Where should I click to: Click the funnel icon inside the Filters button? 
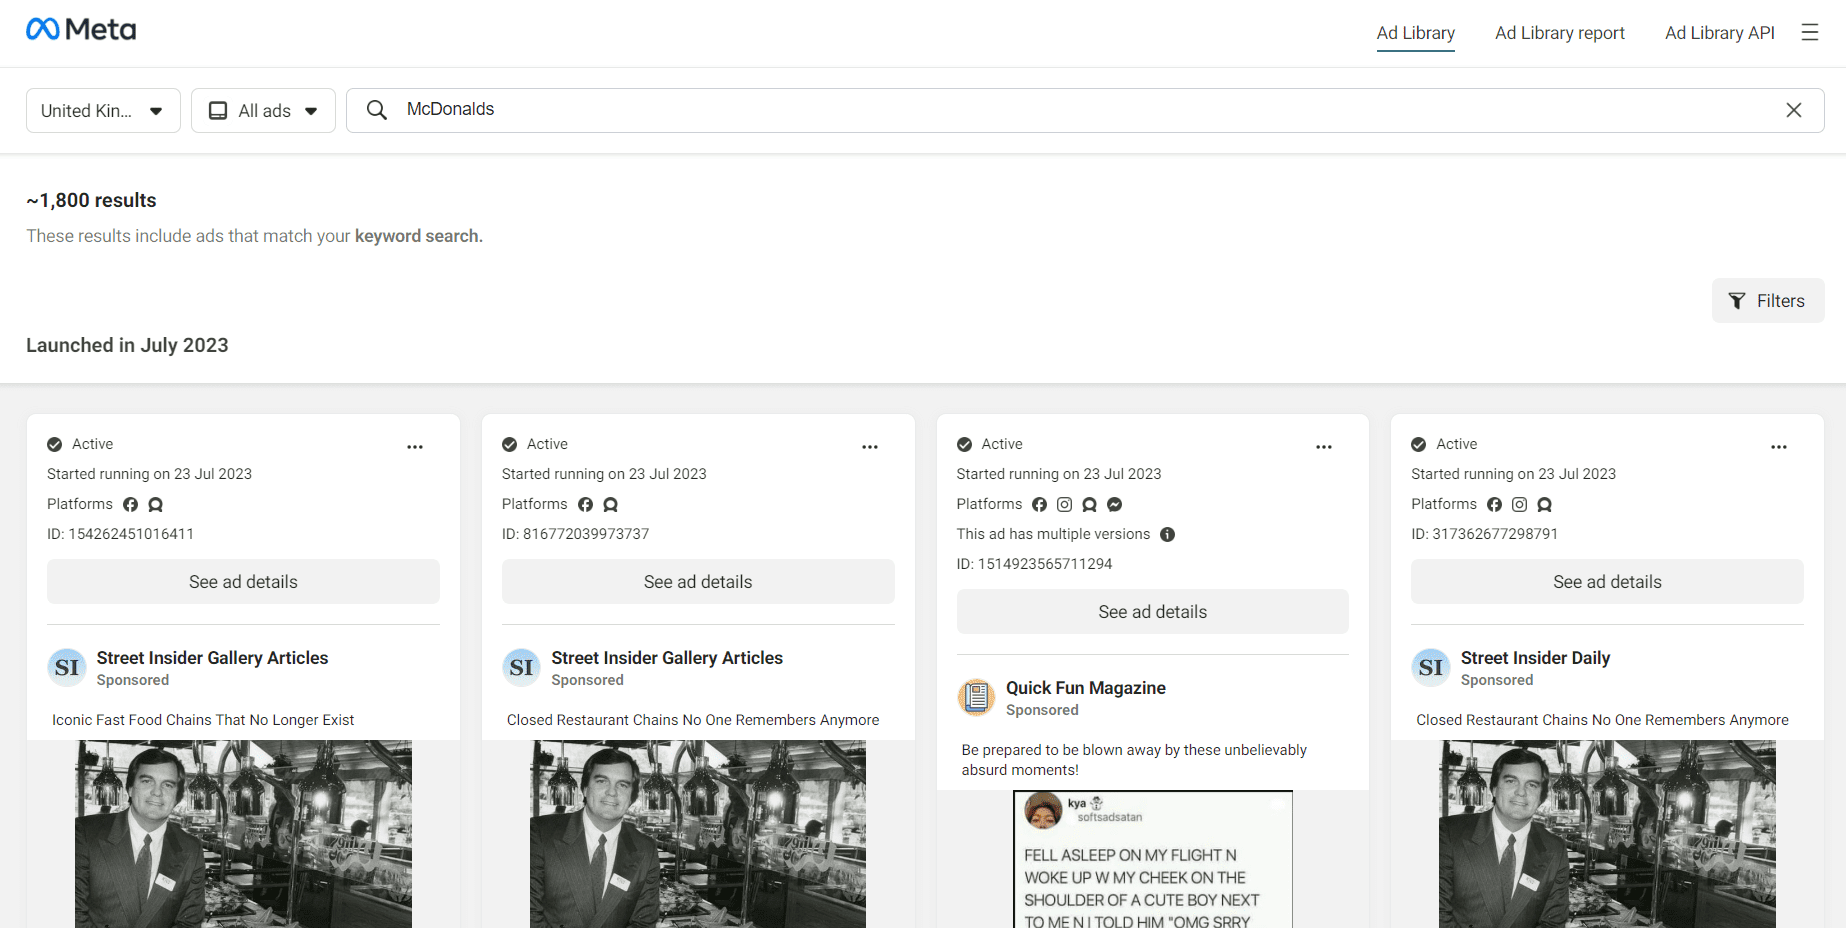(x=1738, y=300)
